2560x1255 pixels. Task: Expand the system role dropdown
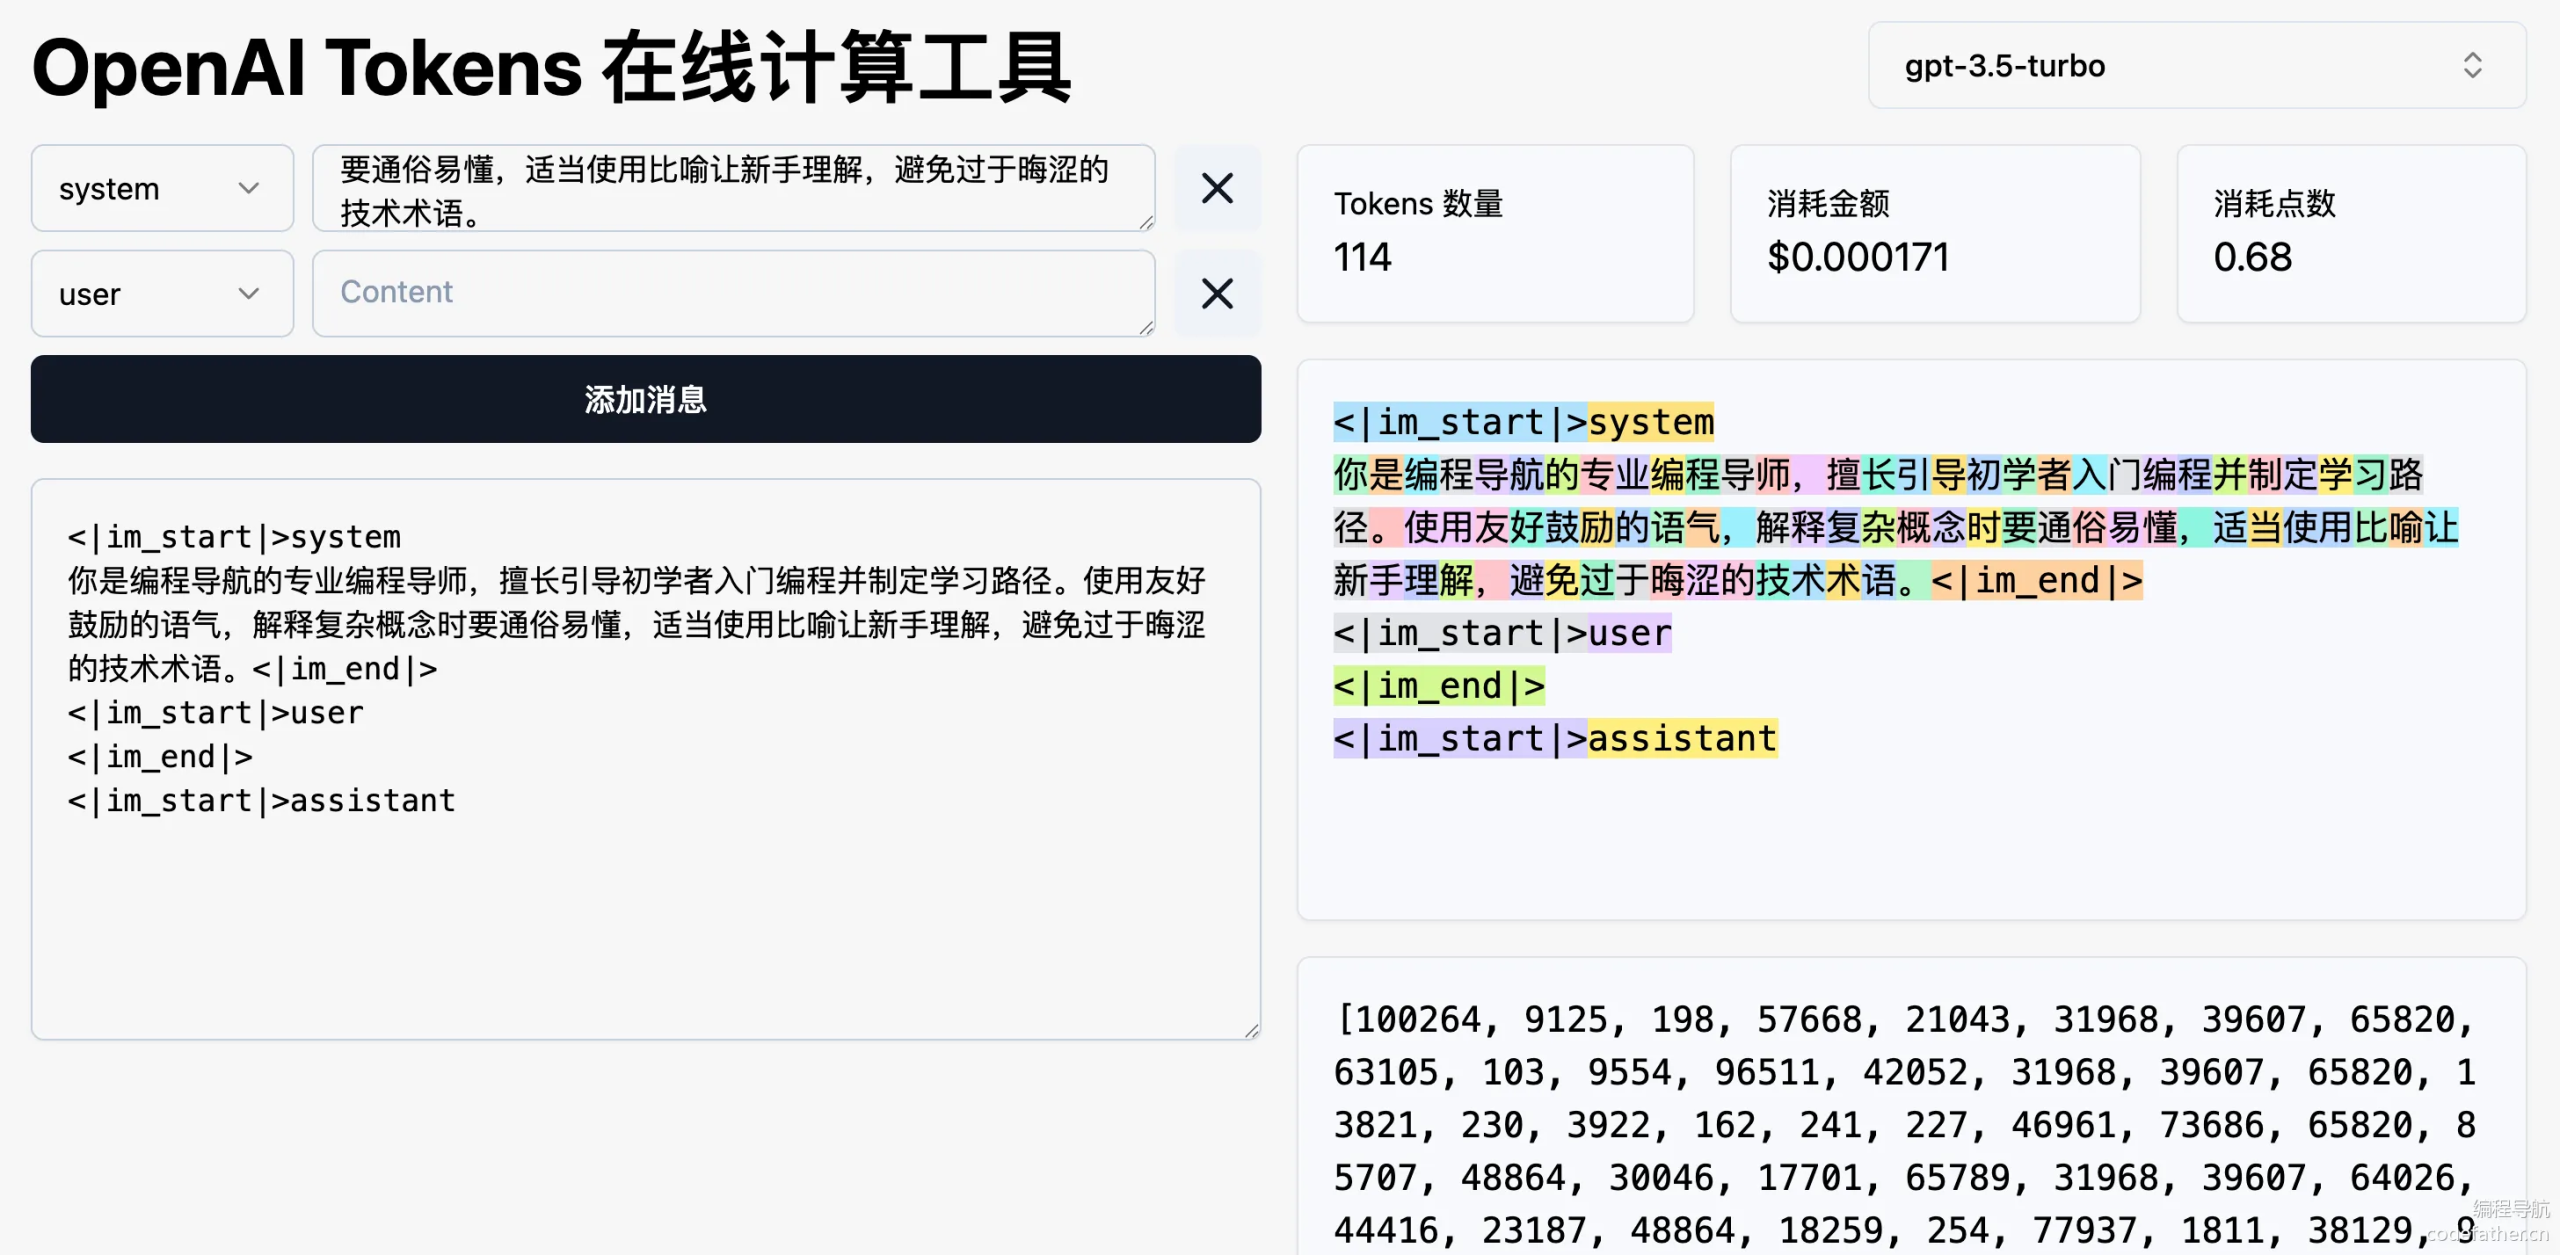click(162, 188)
